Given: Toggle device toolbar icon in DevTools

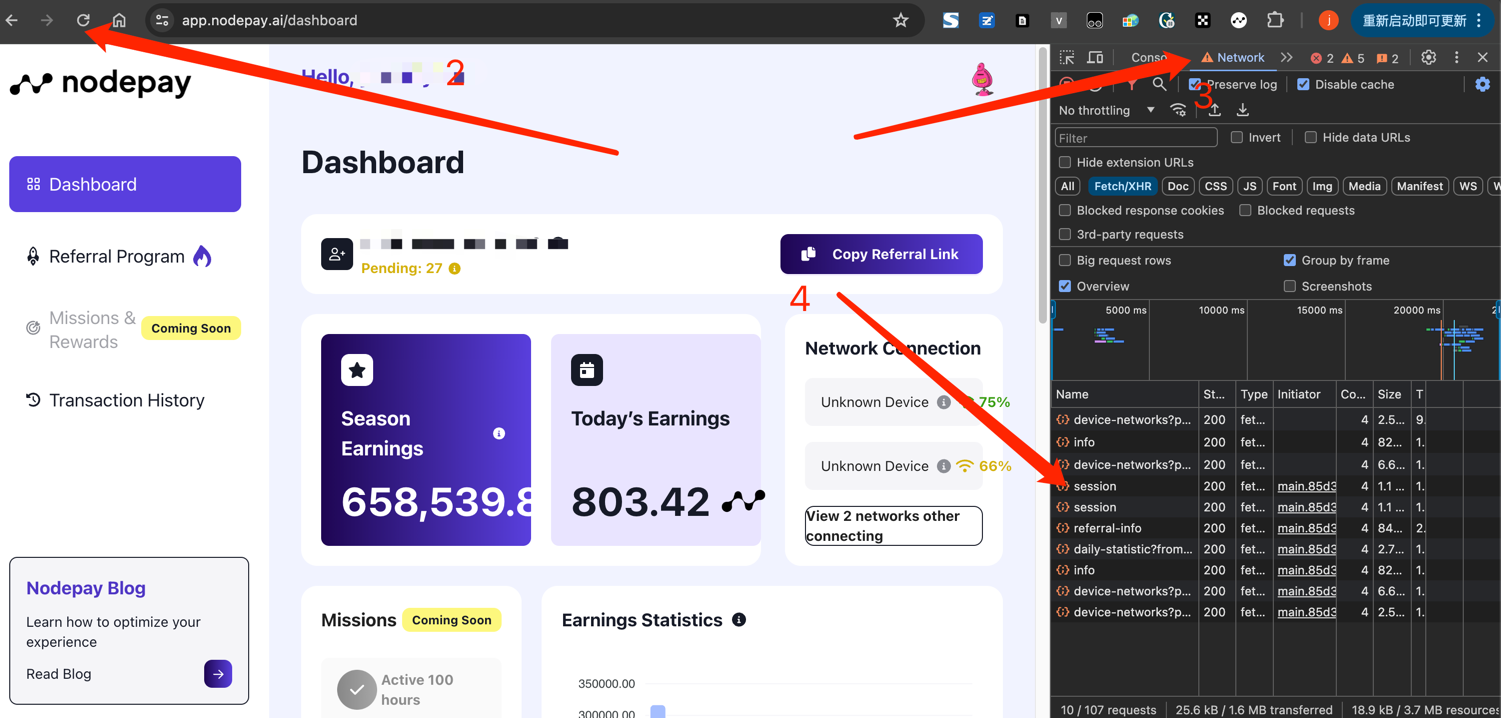Looking at the screenshot, I should [x=1095, y=58].
